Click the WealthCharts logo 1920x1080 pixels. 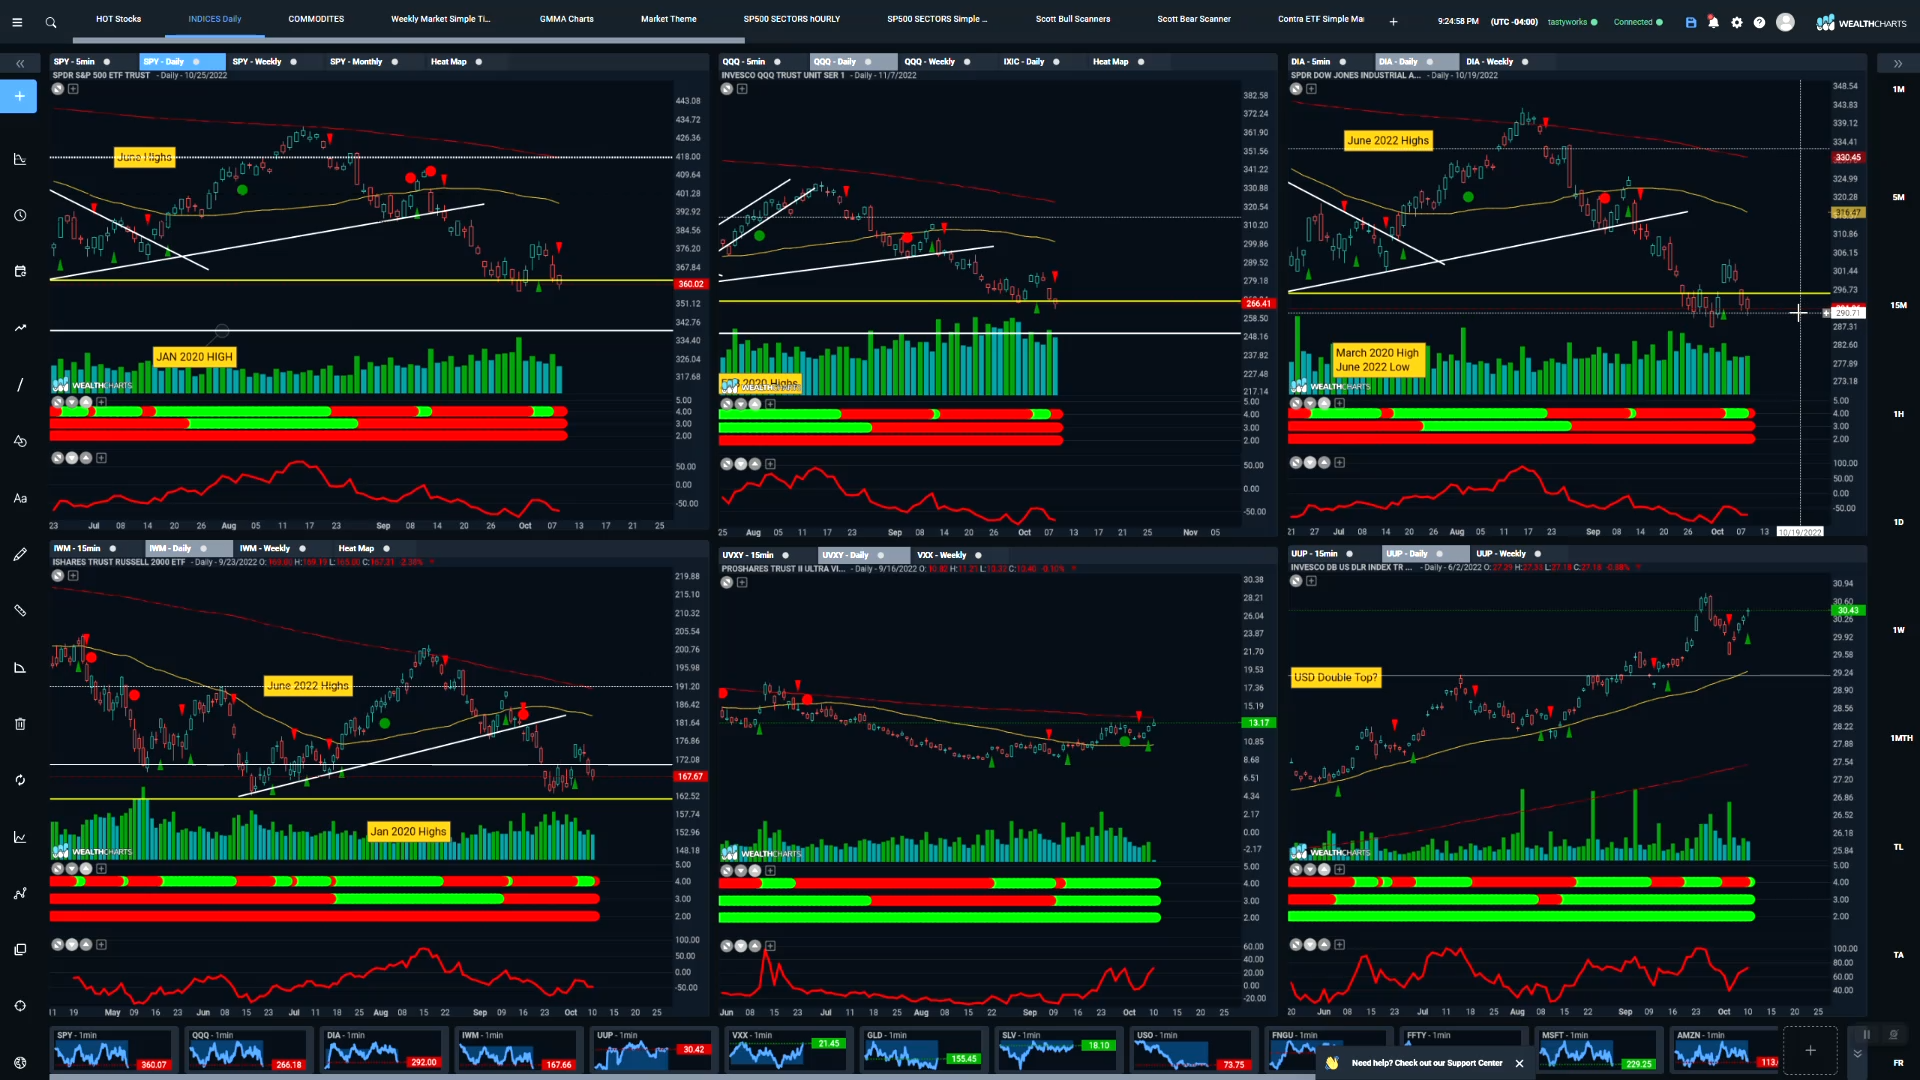click(x=1861, y=22)
